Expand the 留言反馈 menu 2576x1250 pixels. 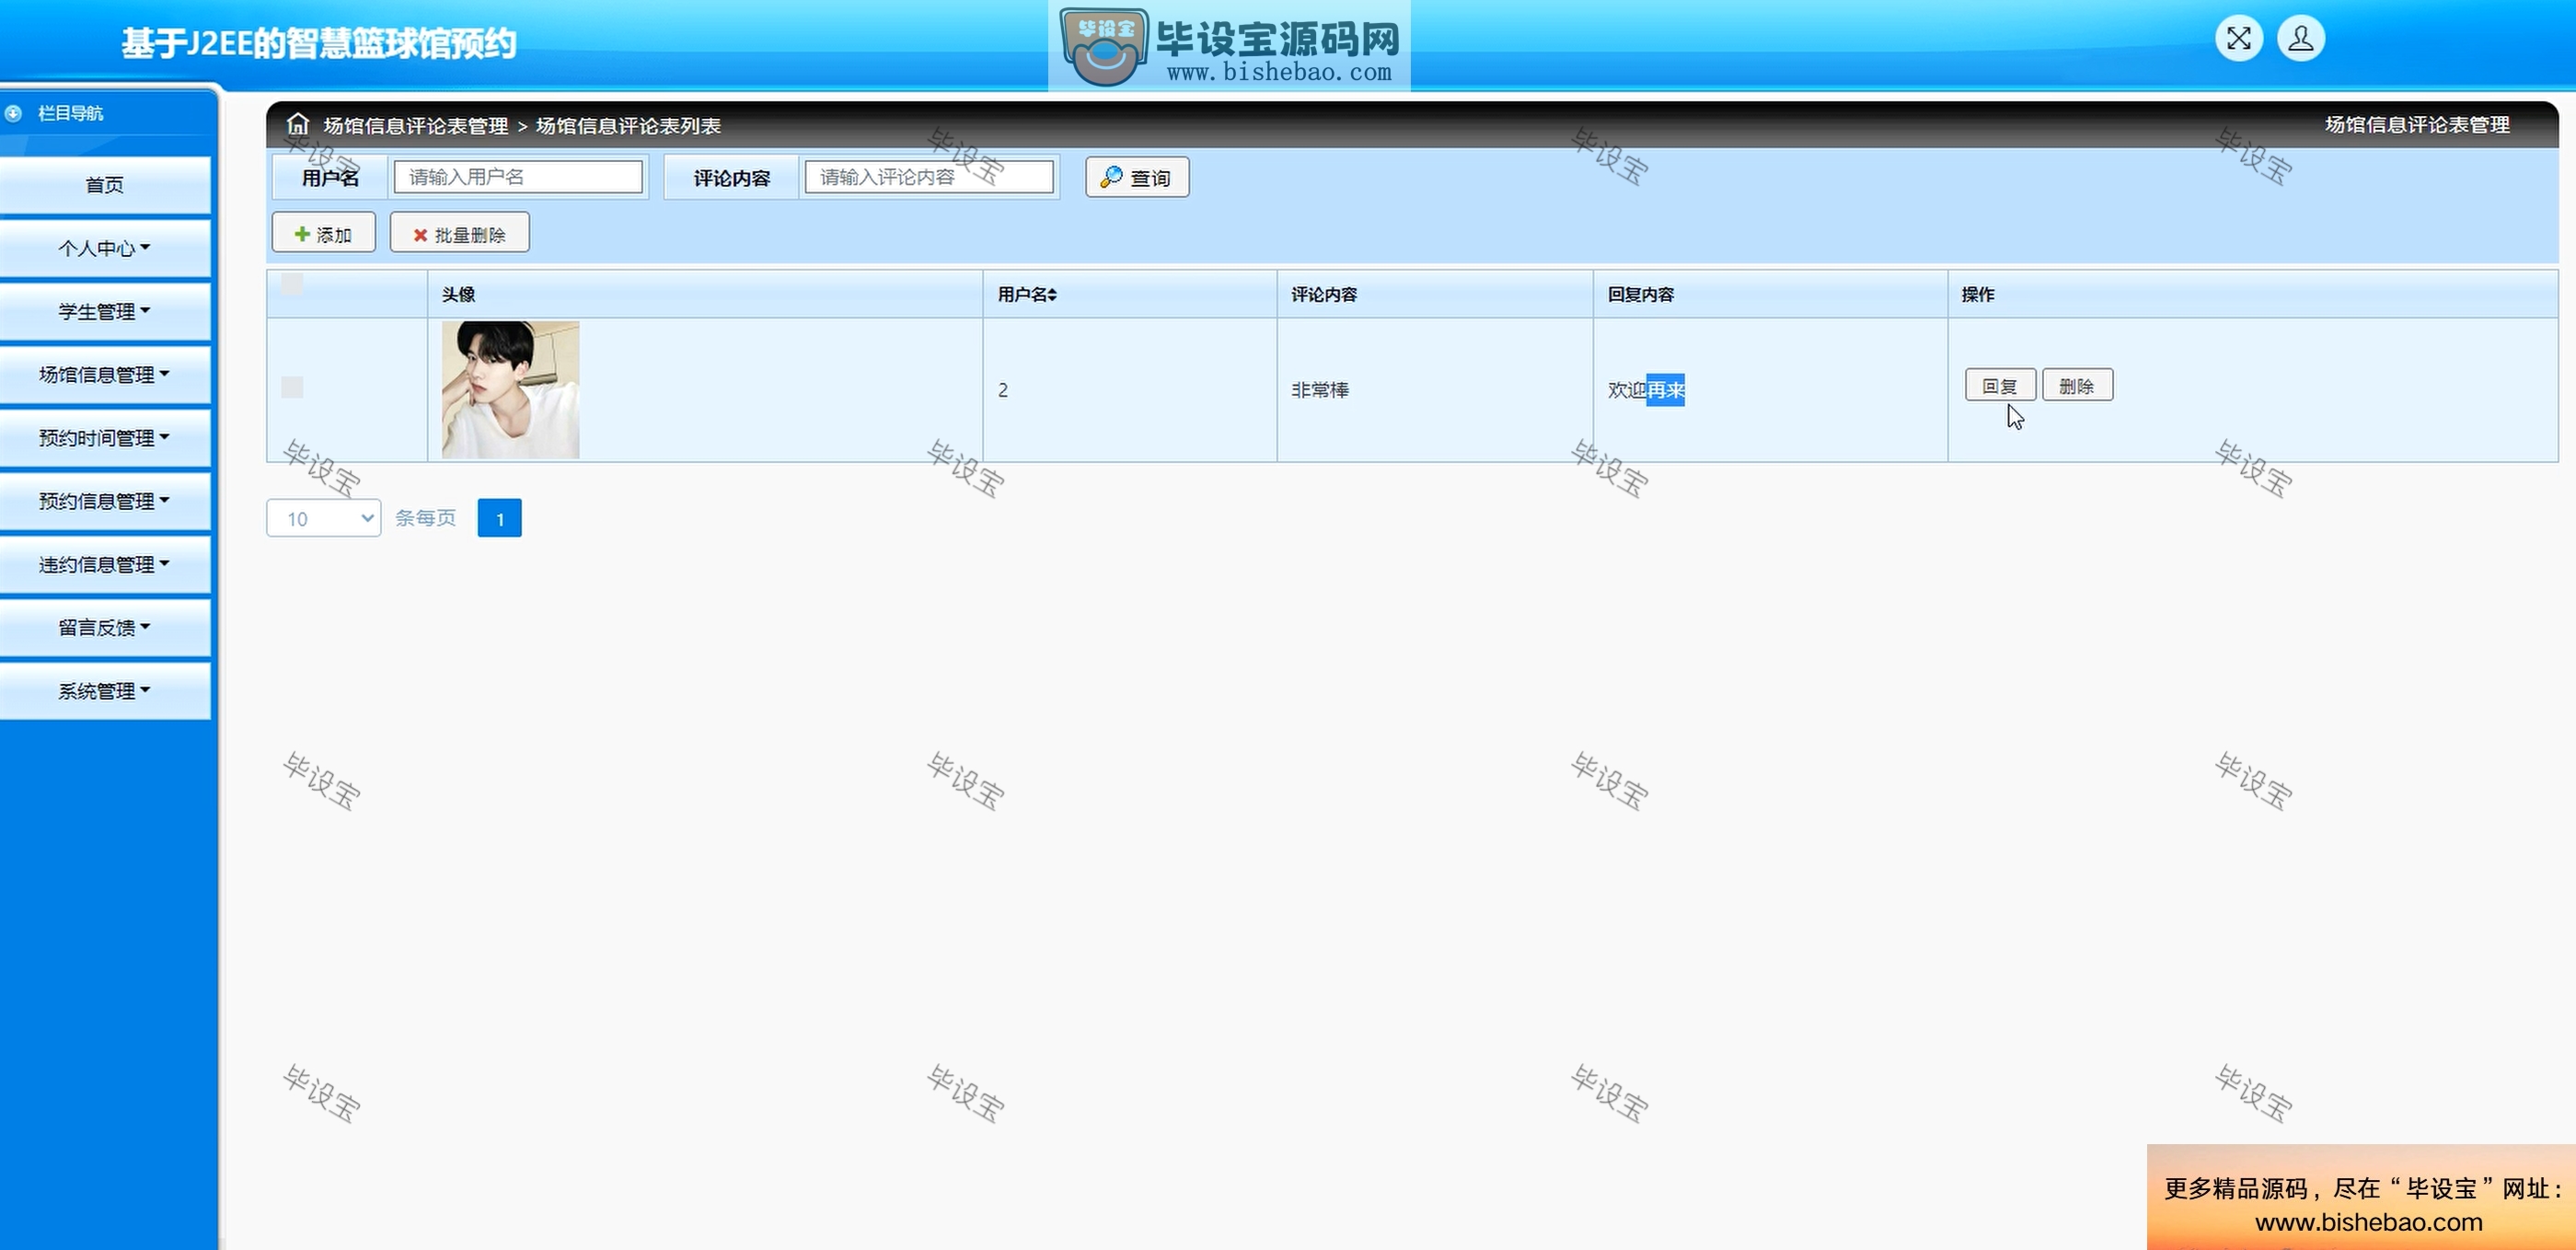pos(105,627)
